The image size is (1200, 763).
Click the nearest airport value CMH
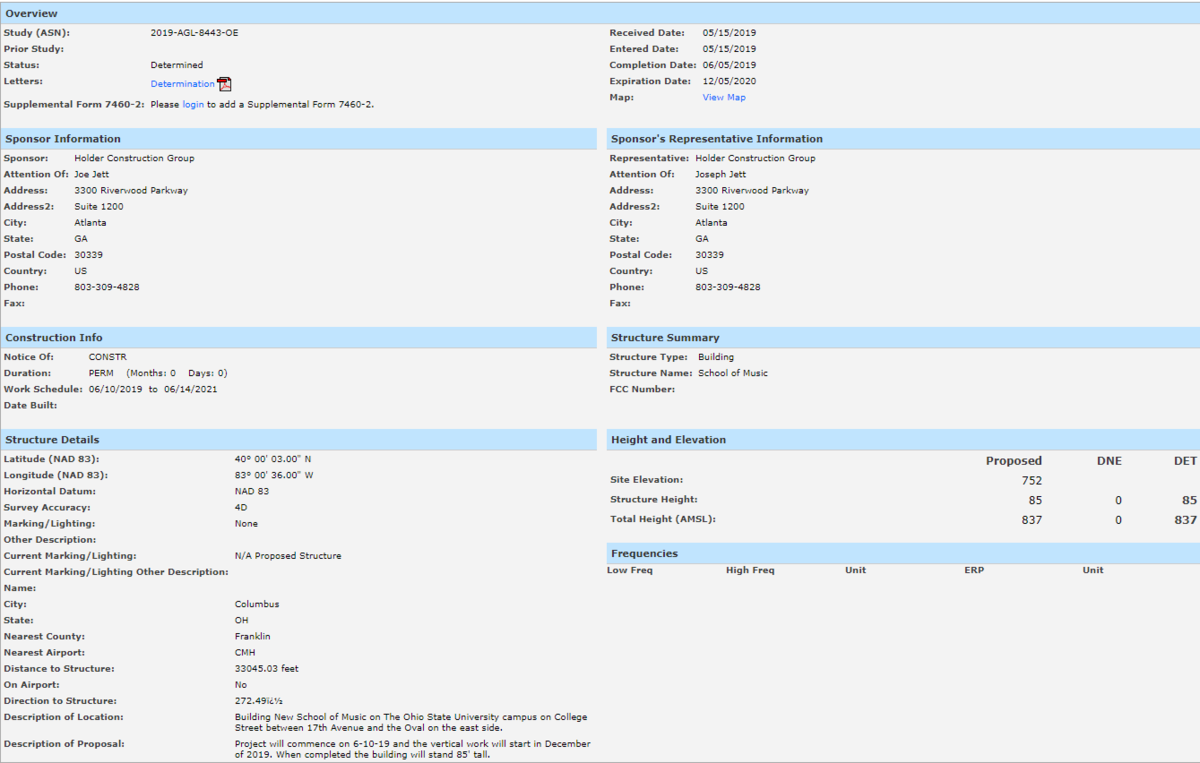click(245, 653)
